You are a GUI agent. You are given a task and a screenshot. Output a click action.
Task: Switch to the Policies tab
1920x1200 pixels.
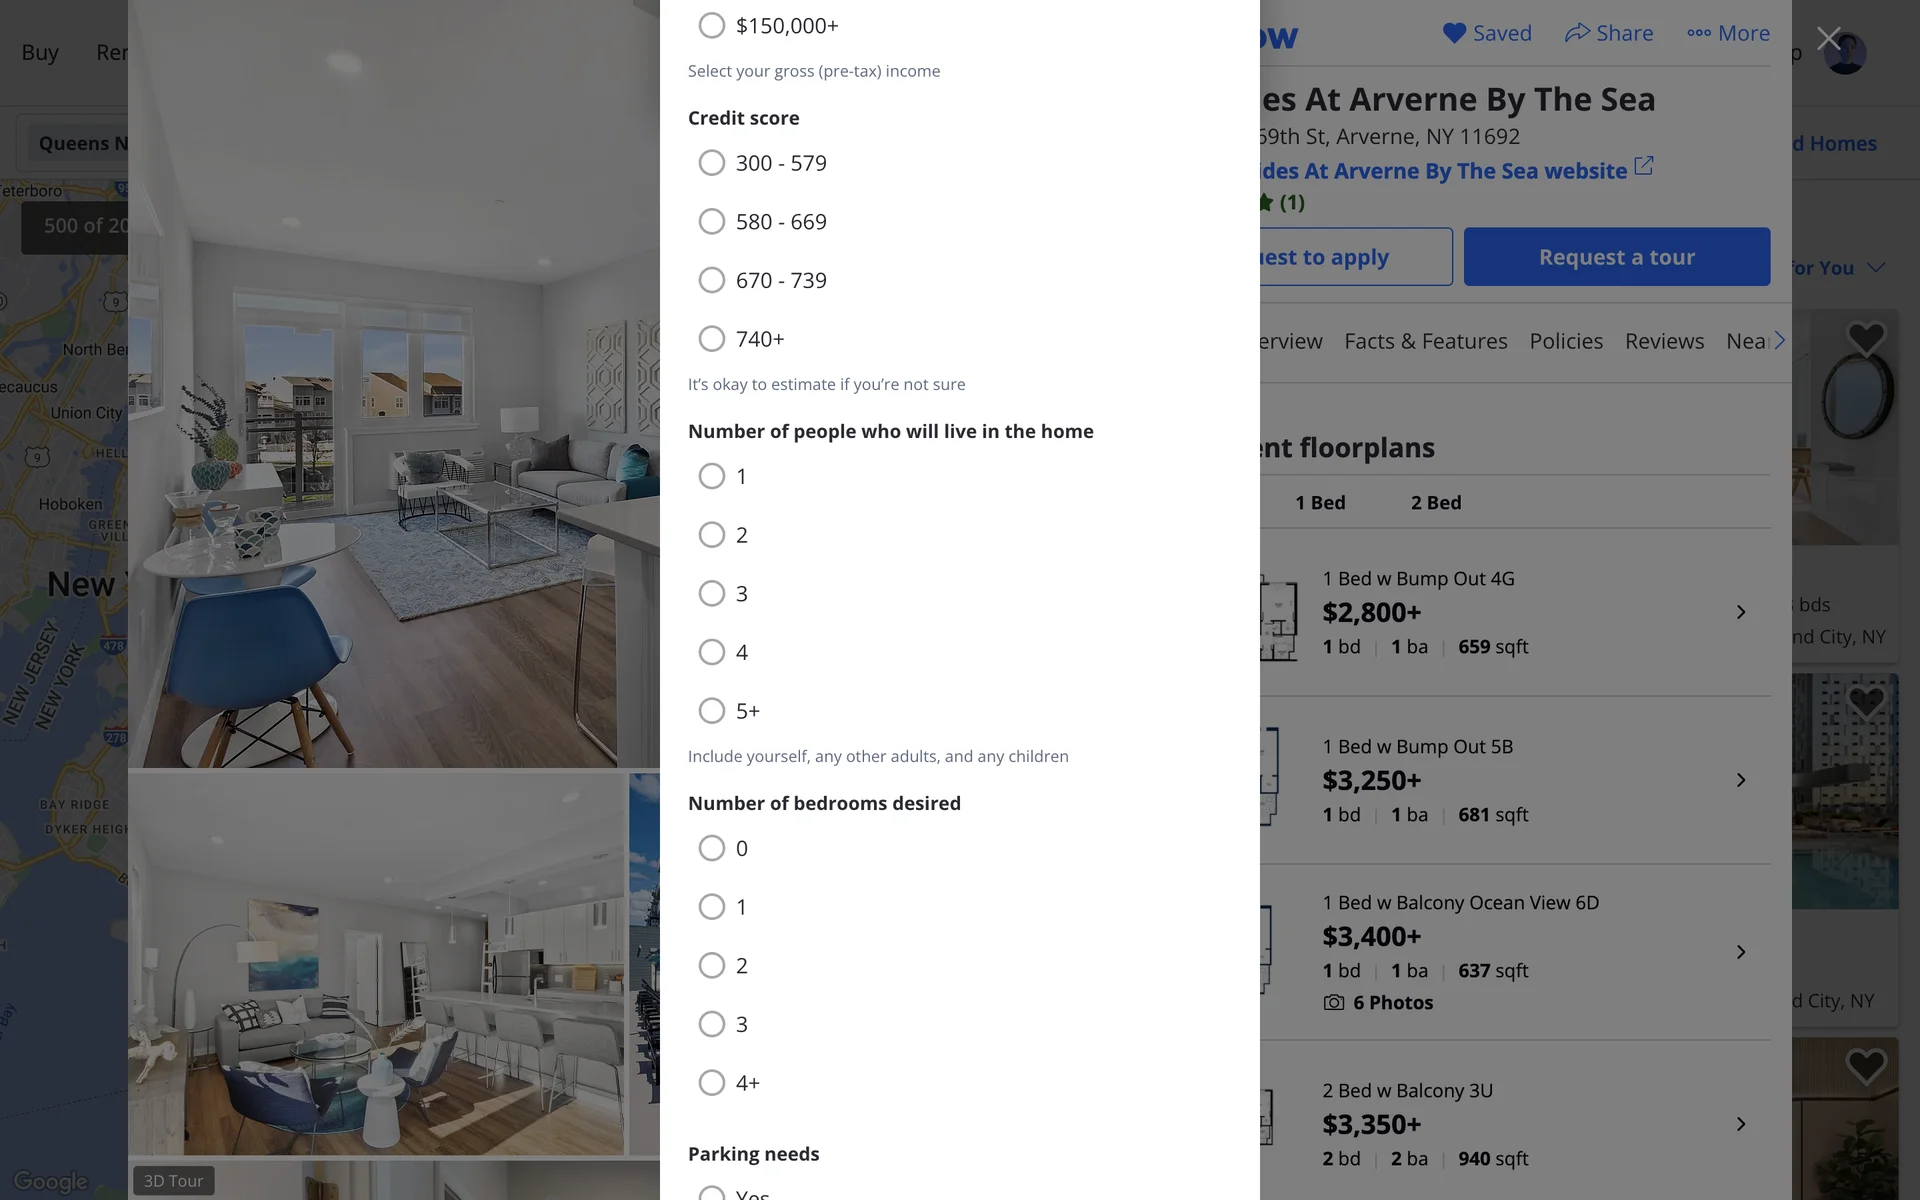(x=1566, y=341)
